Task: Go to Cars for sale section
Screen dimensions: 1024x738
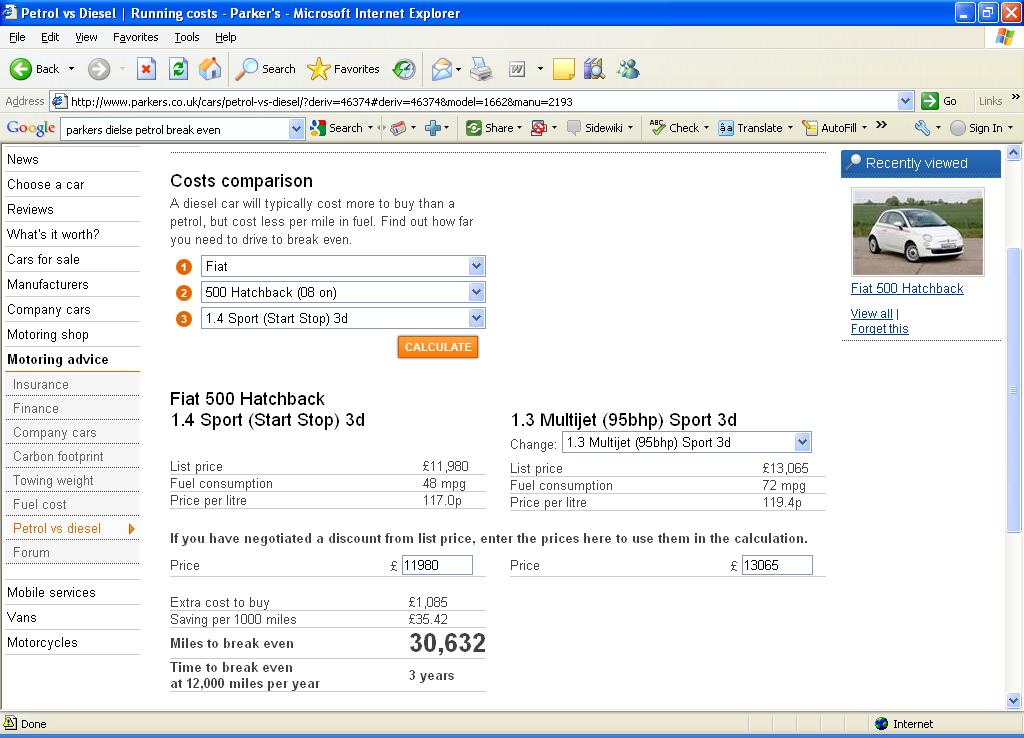Action: 43,259
